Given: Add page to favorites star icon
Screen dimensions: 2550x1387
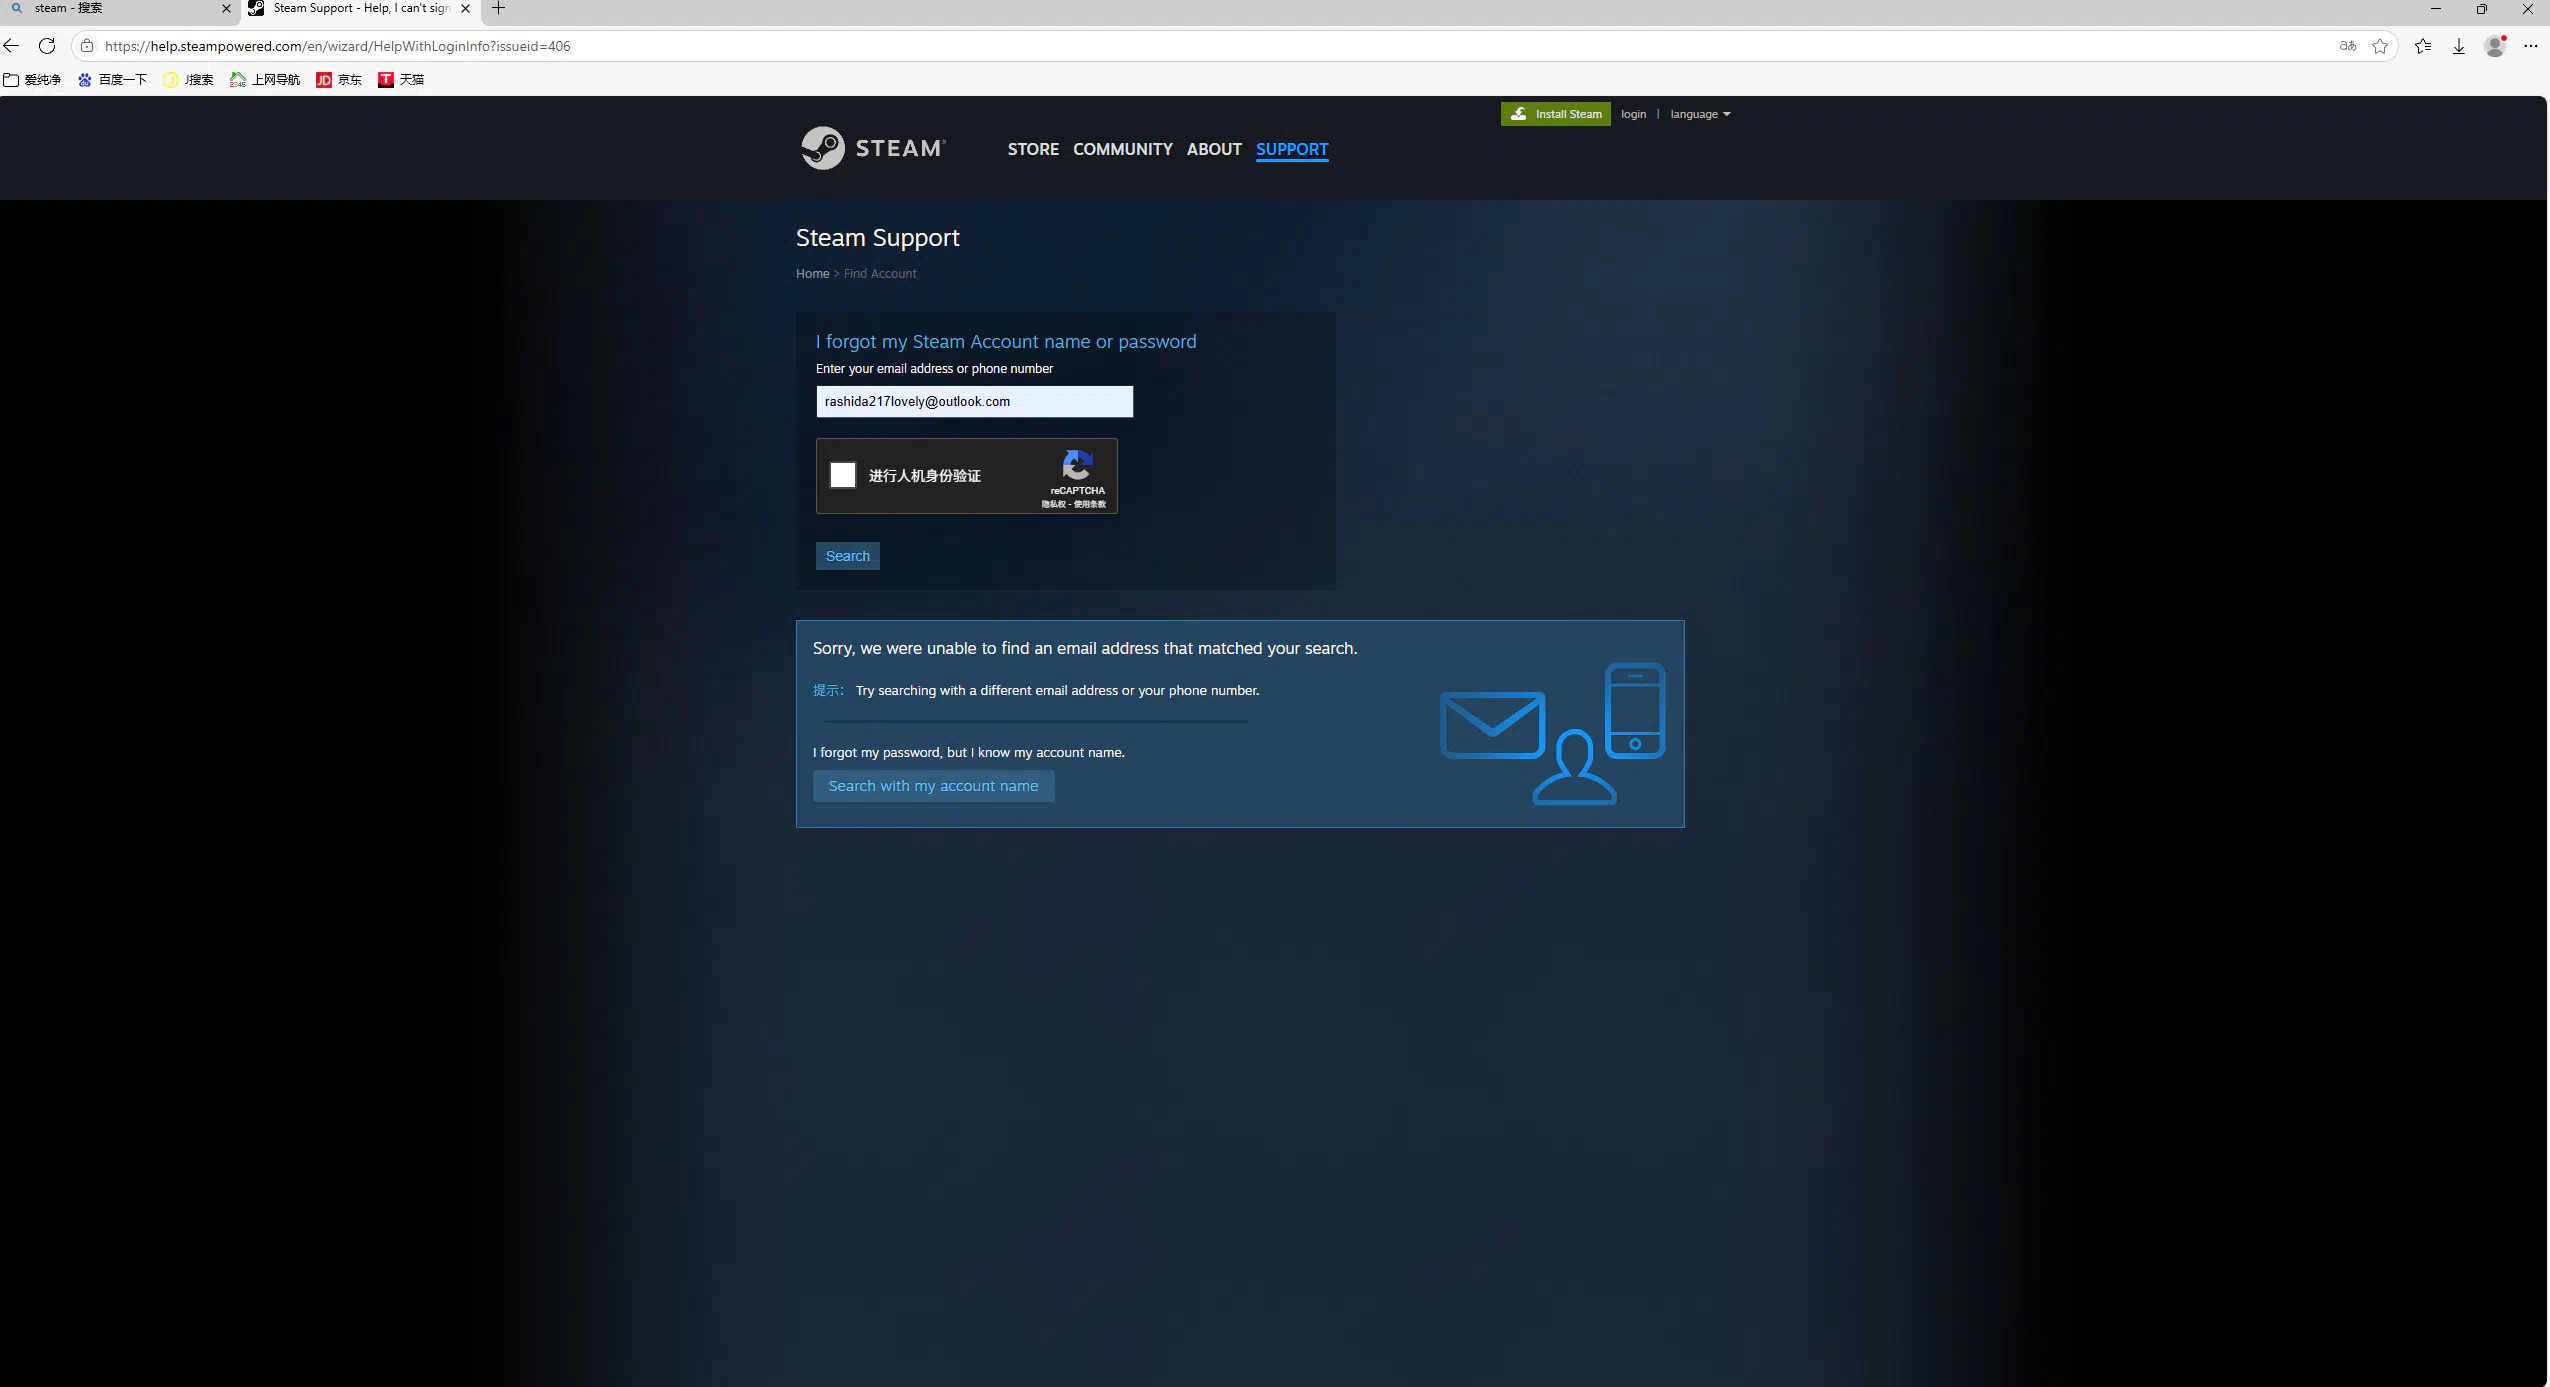Looking at the screenshot, I should tap(2380, 46).
